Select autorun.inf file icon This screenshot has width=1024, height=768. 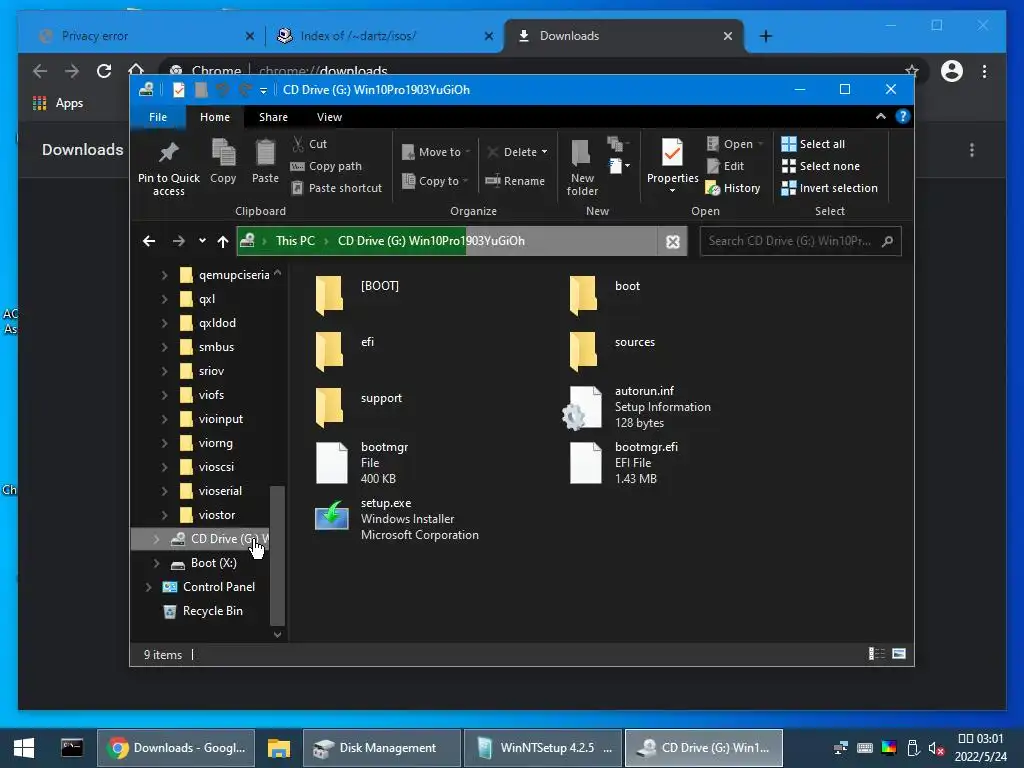pyautogui.click(x=583, y=407)
